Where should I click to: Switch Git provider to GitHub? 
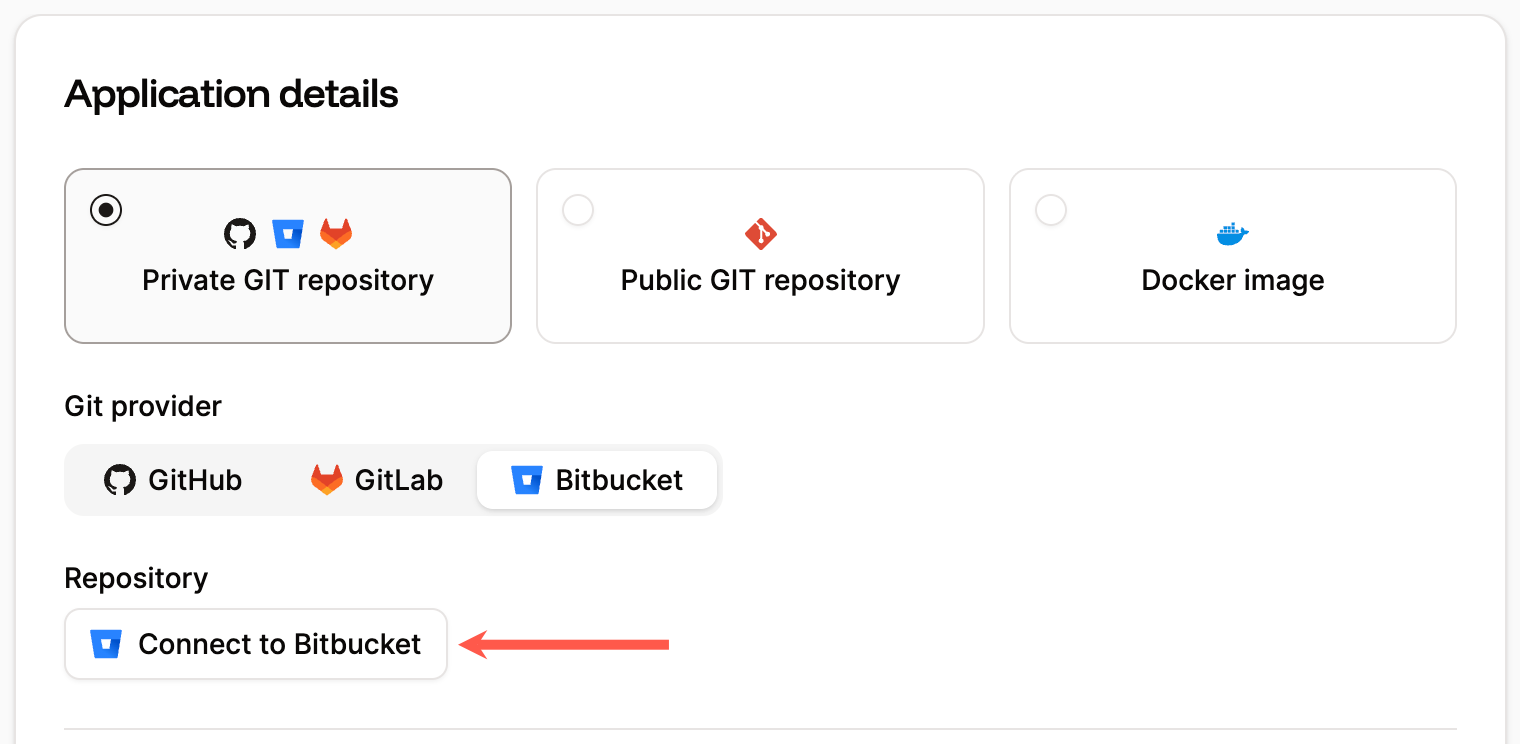pos(172,480)
